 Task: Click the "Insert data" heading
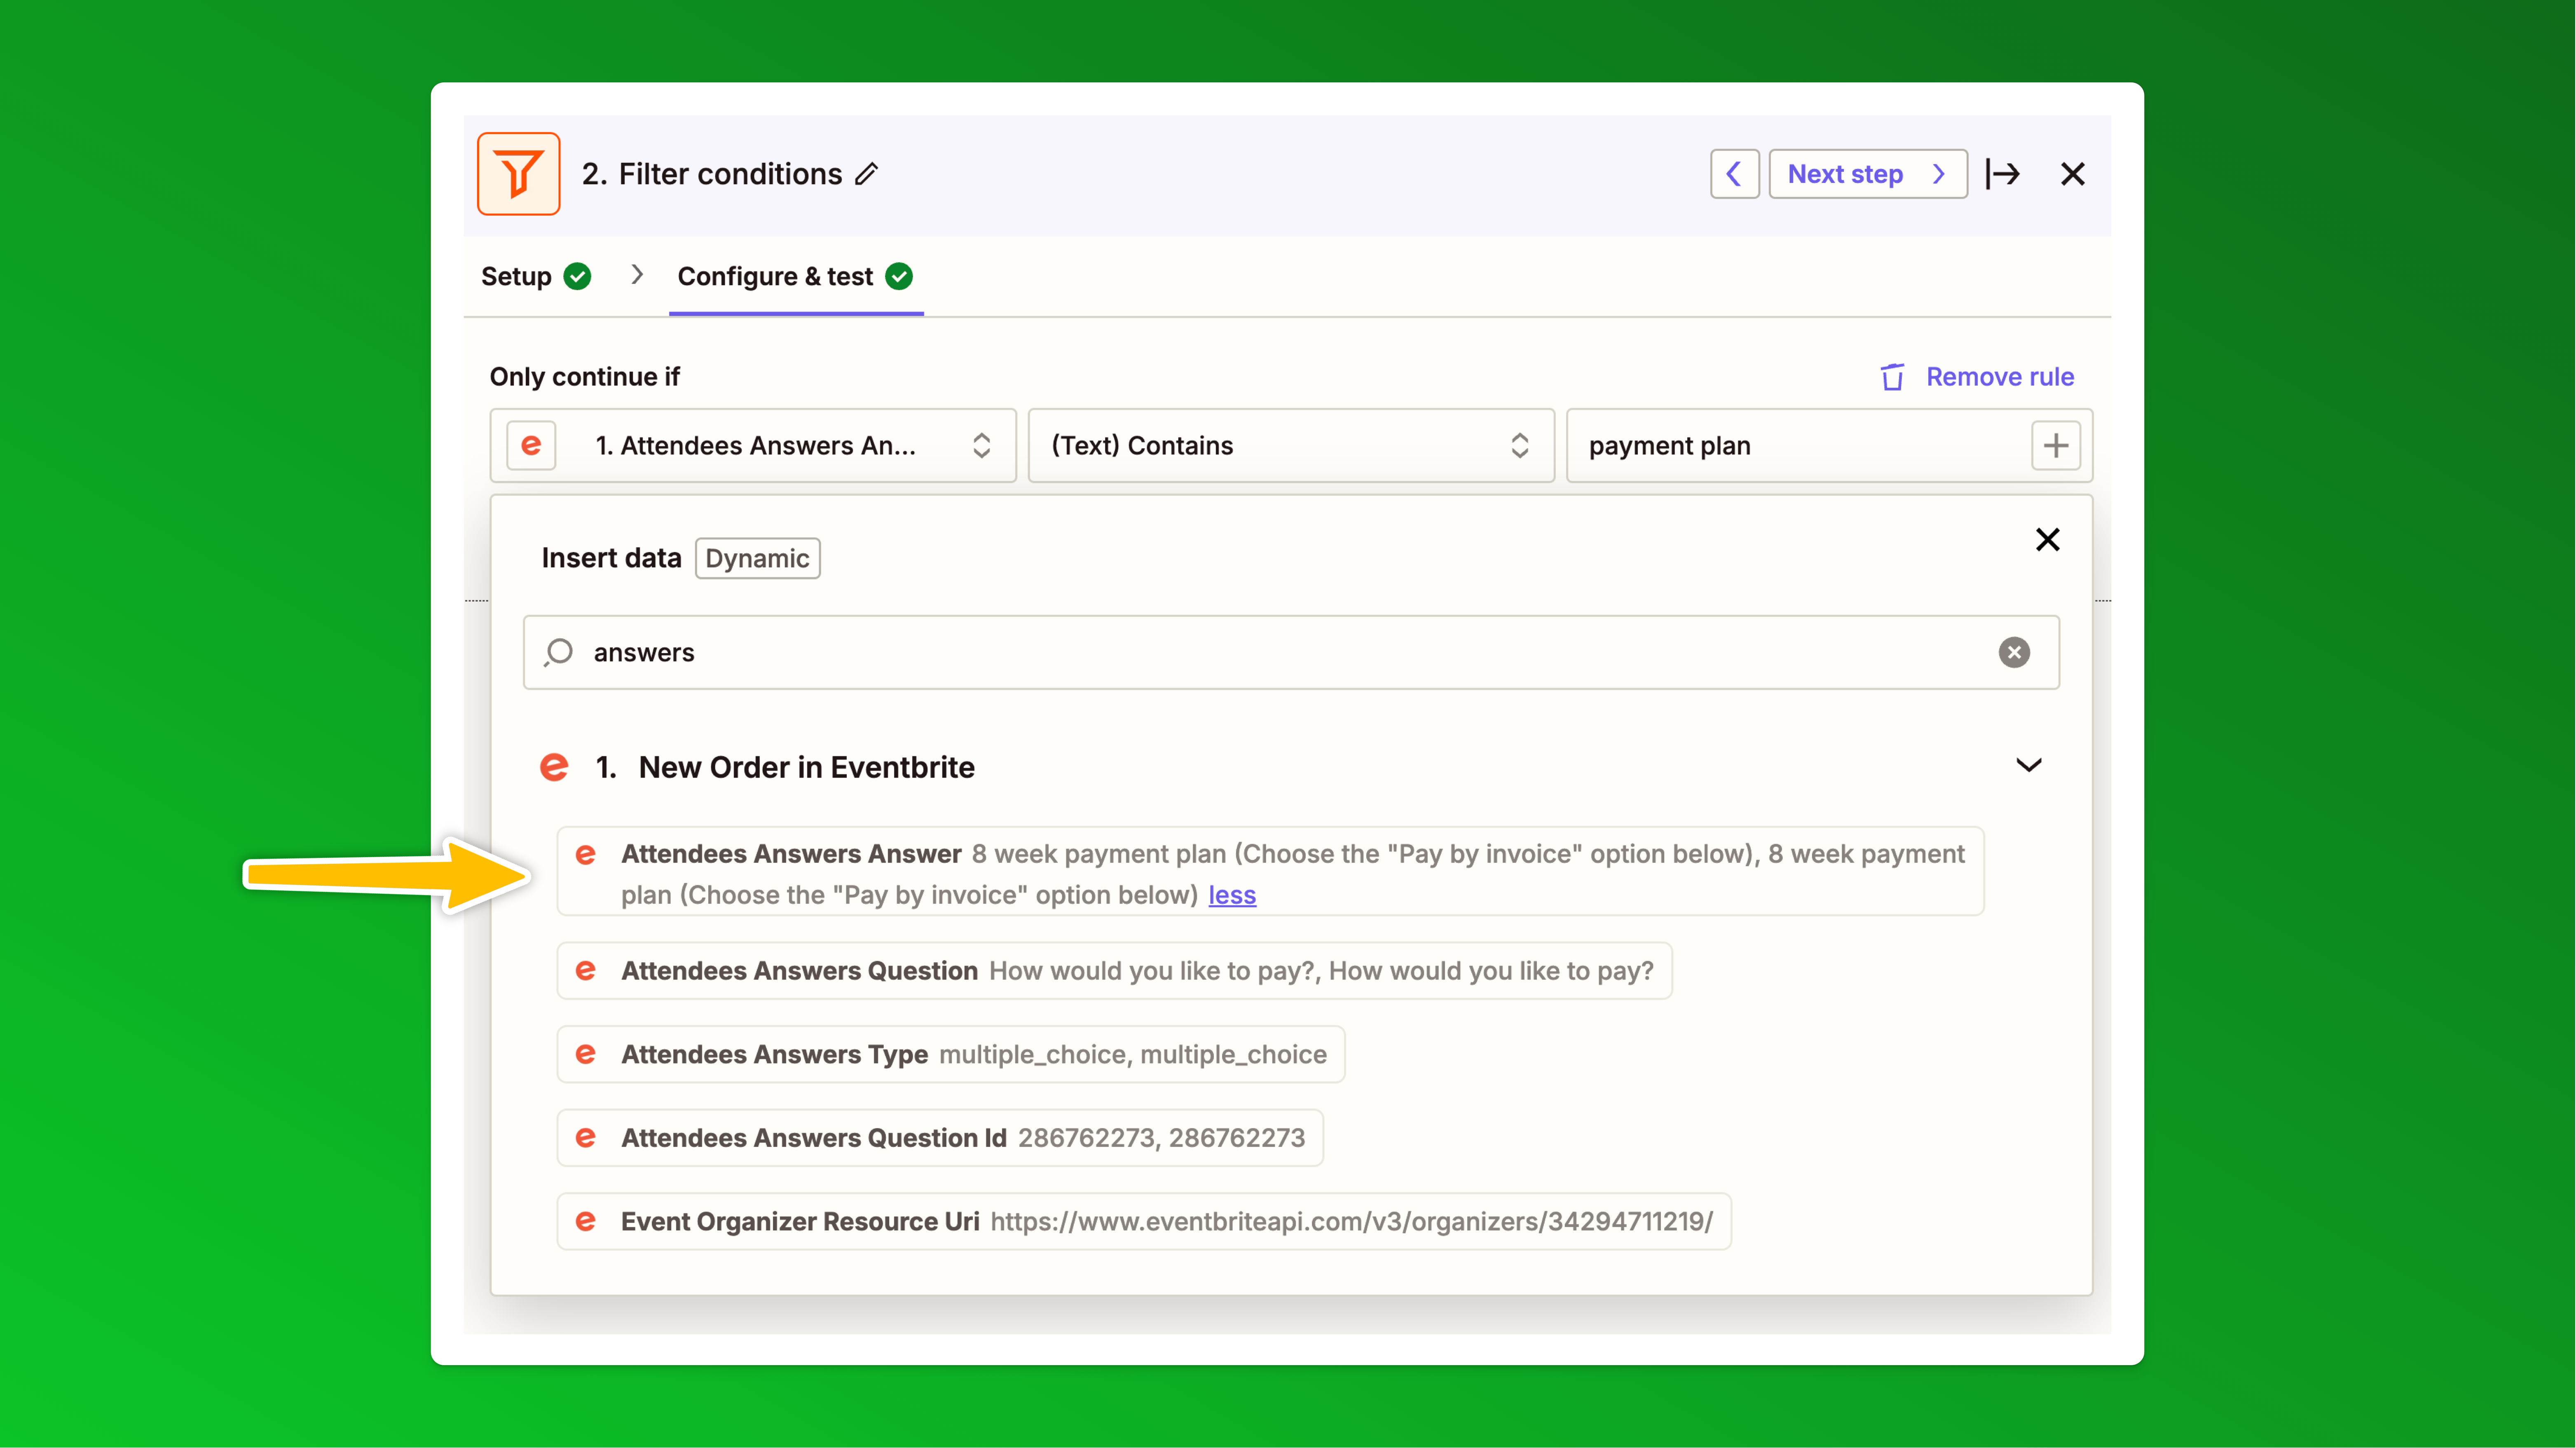click(611, 558)
